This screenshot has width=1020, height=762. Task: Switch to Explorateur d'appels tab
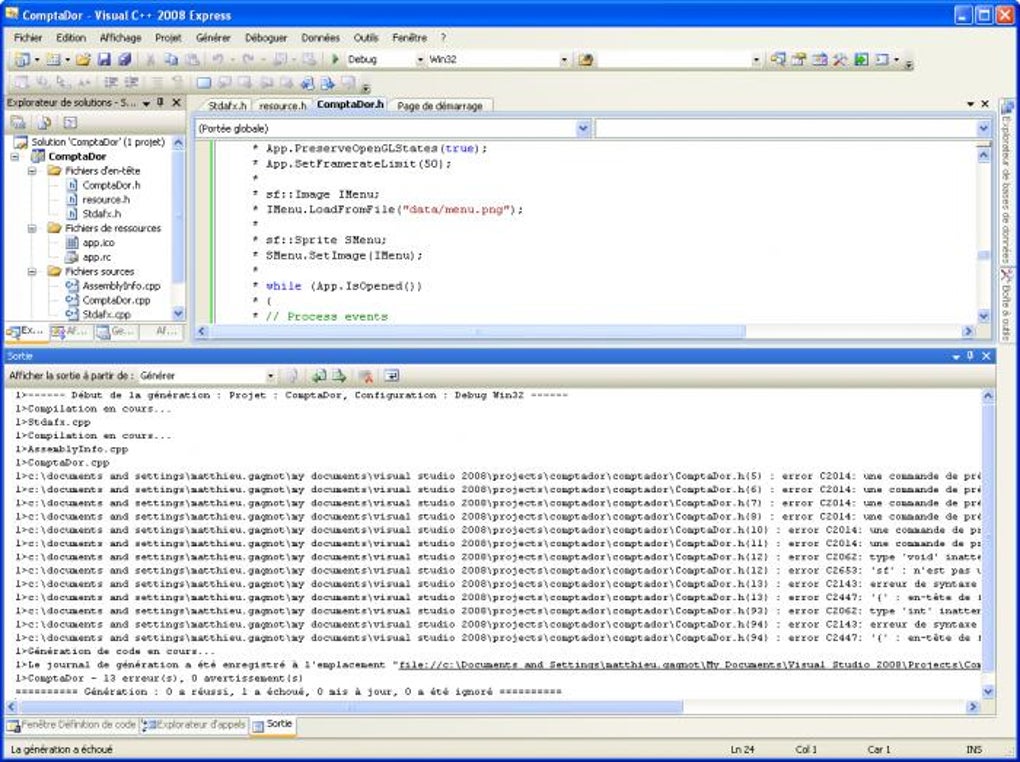click(x=195, y=725)
